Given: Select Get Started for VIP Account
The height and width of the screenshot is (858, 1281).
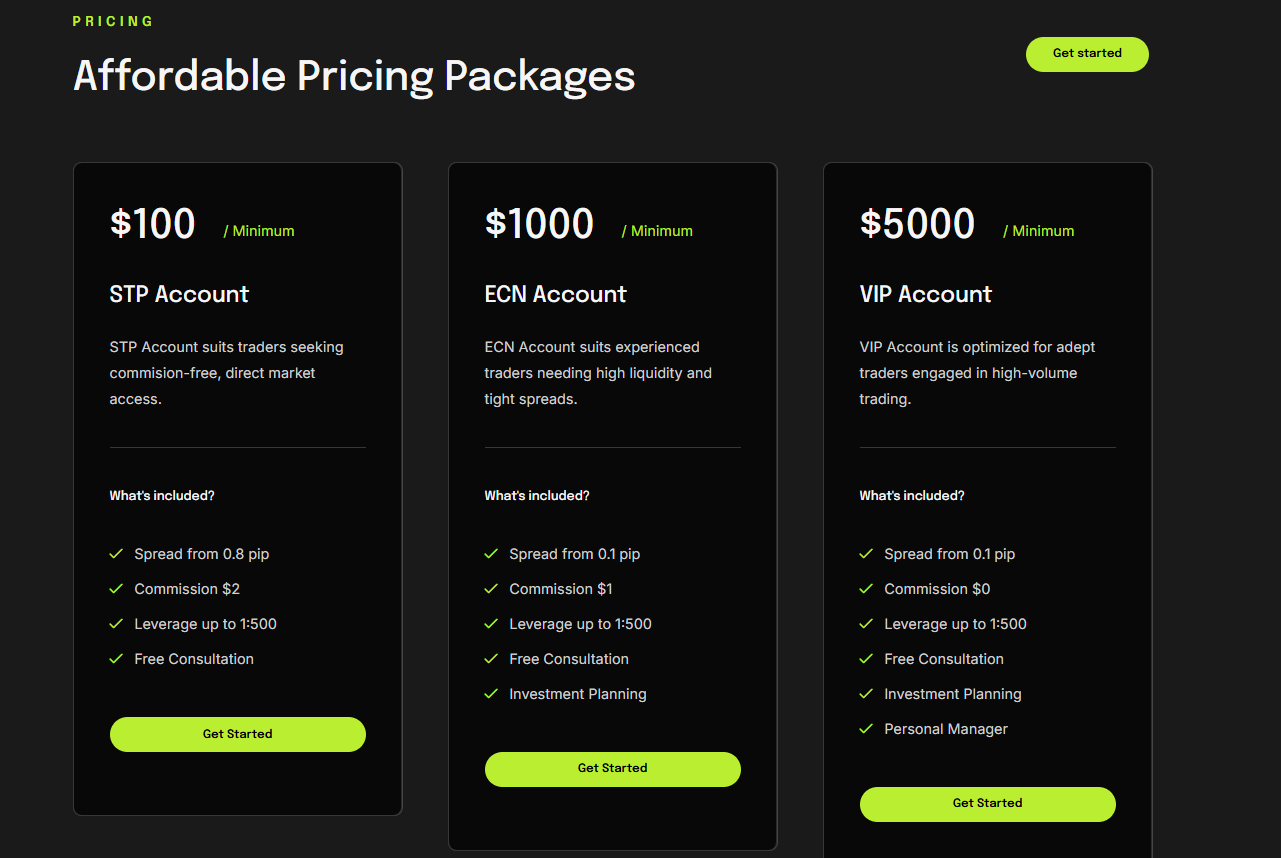Looking at the screenshot, I should click(987, 804).
